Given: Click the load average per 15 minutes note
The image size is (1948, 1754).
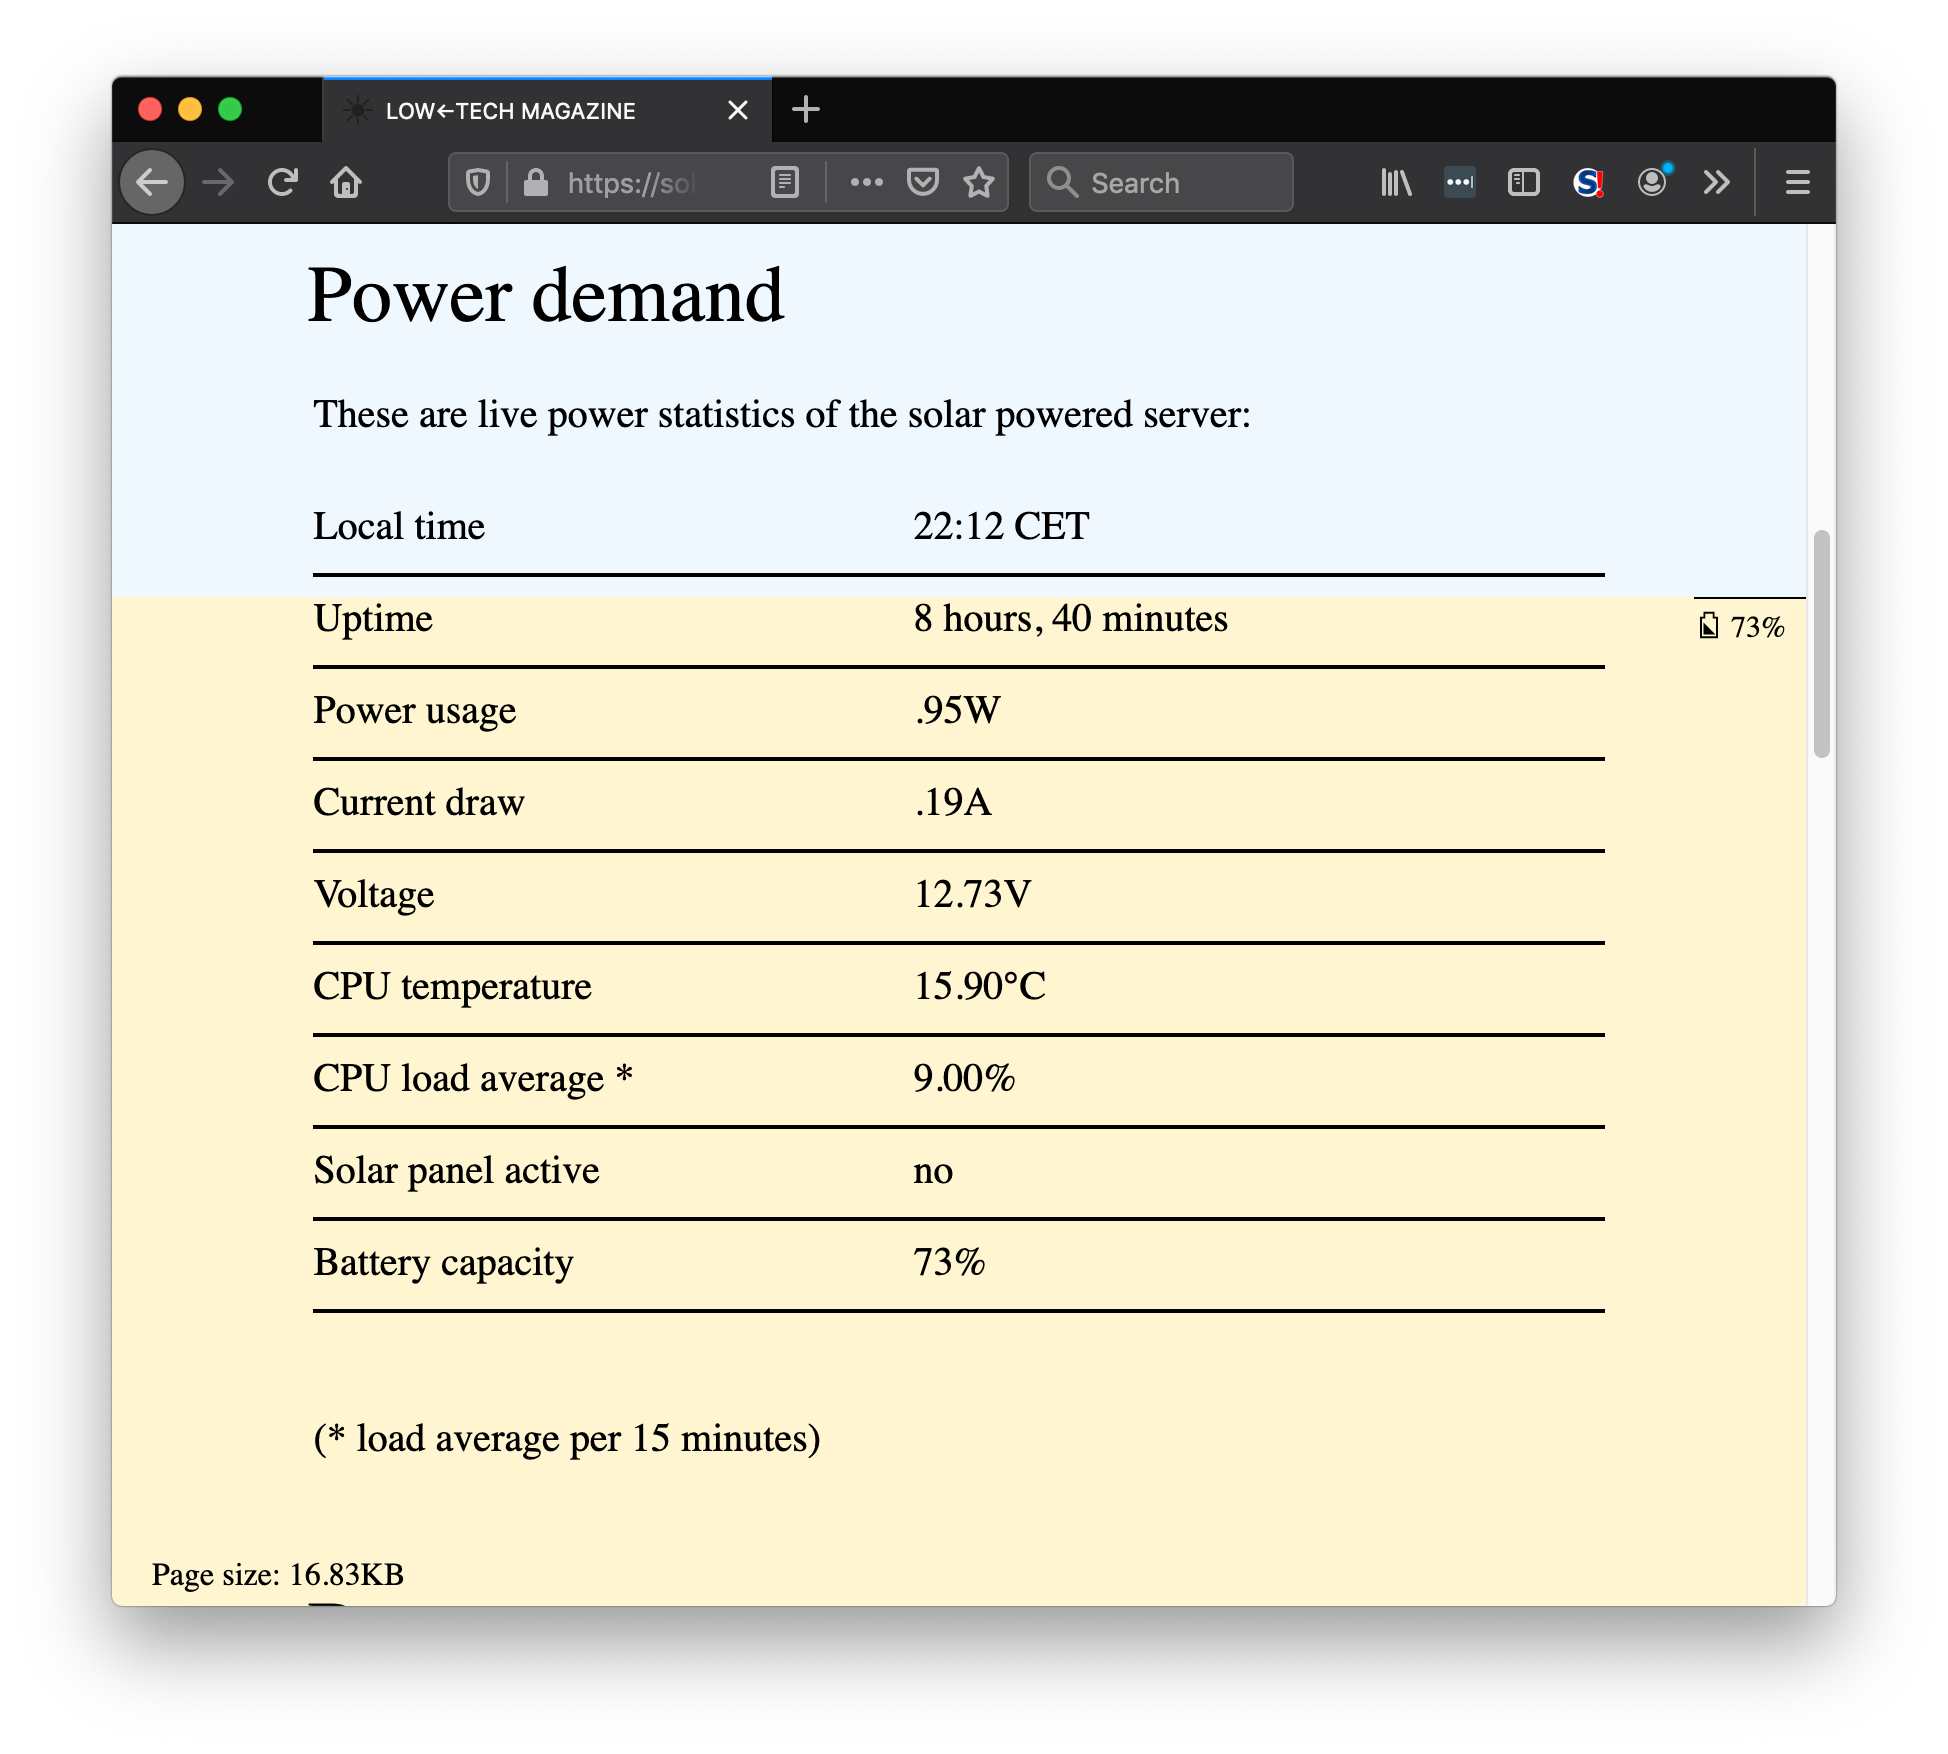Looking at the screenshot, I should (567, 1438).
